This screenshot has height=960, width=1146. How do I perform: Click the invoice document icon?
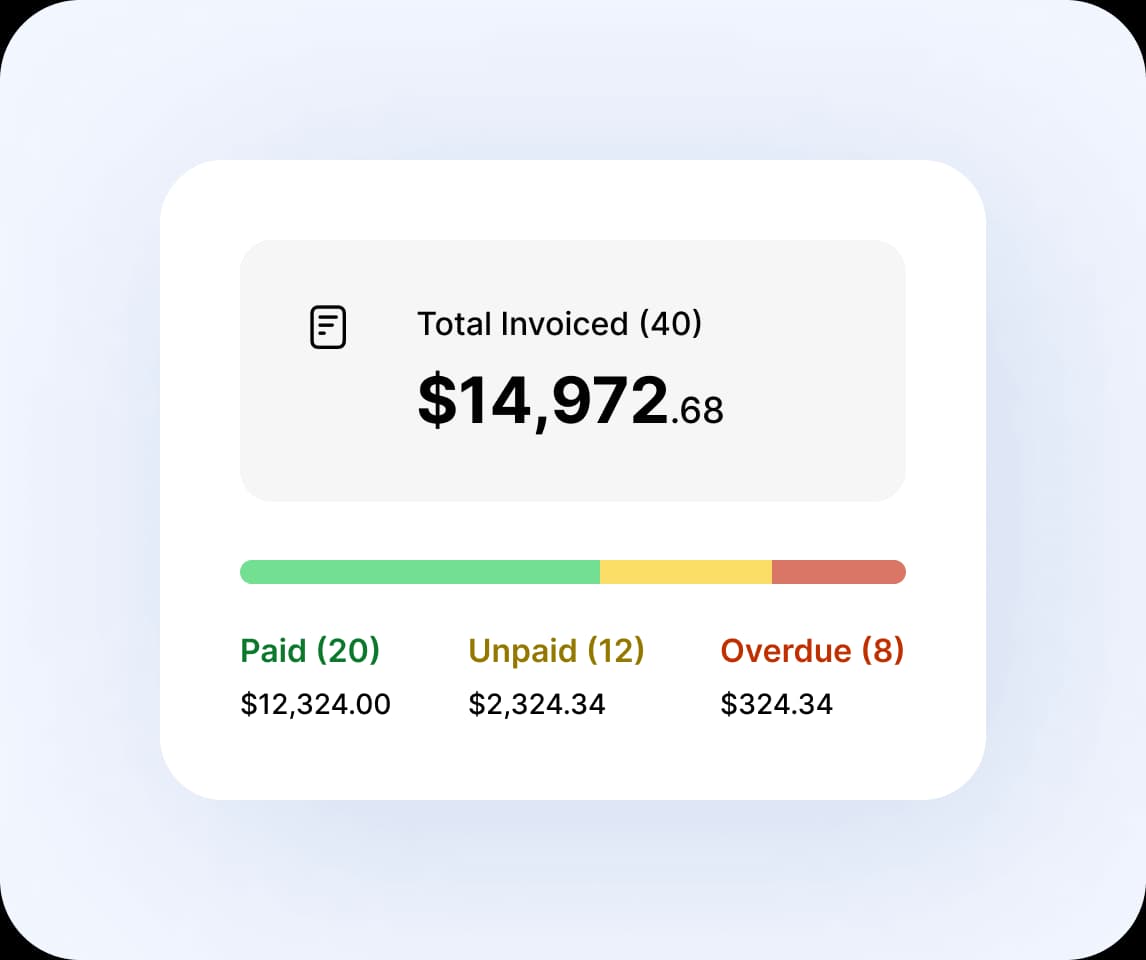[x=328, y=328]
